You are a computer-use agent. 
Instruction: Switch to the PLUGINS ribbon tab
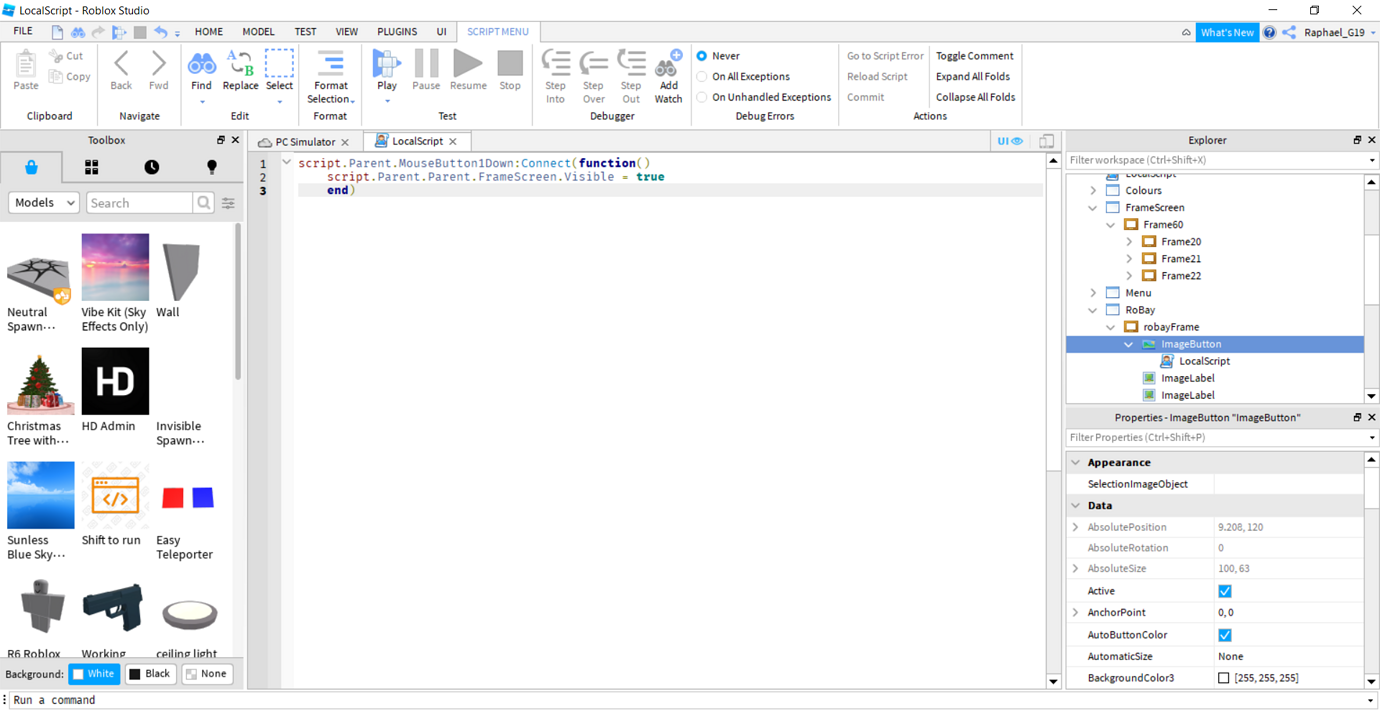(x=397, y=32)
